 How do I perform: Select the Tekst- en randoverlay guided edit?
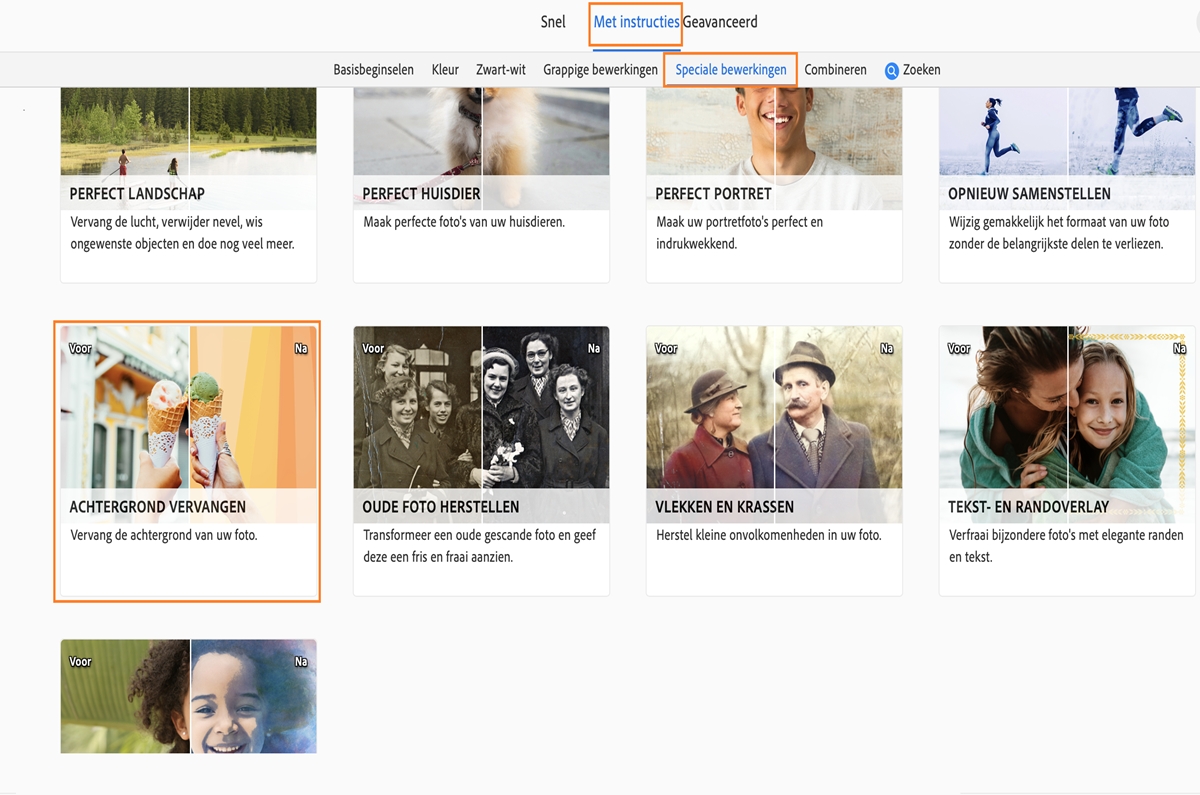point(1066,460)
